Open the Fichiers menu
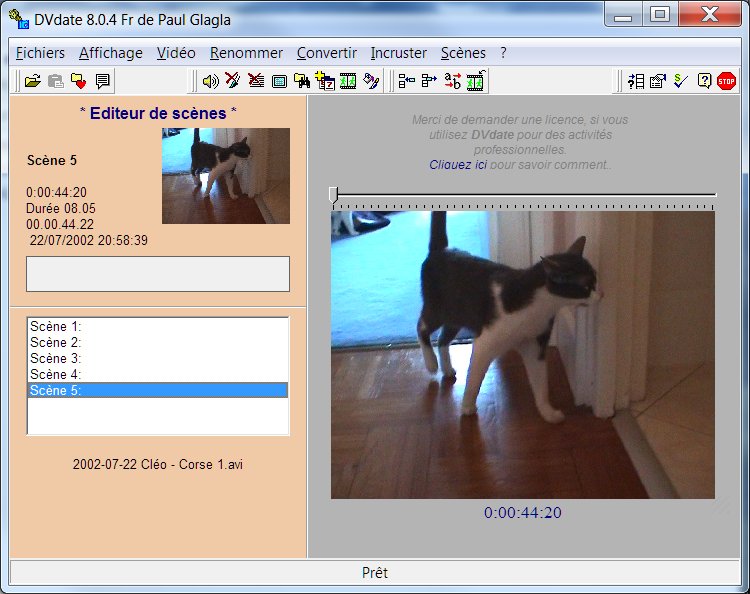Screen dimensions: 750x594 (x=41, y=53)
